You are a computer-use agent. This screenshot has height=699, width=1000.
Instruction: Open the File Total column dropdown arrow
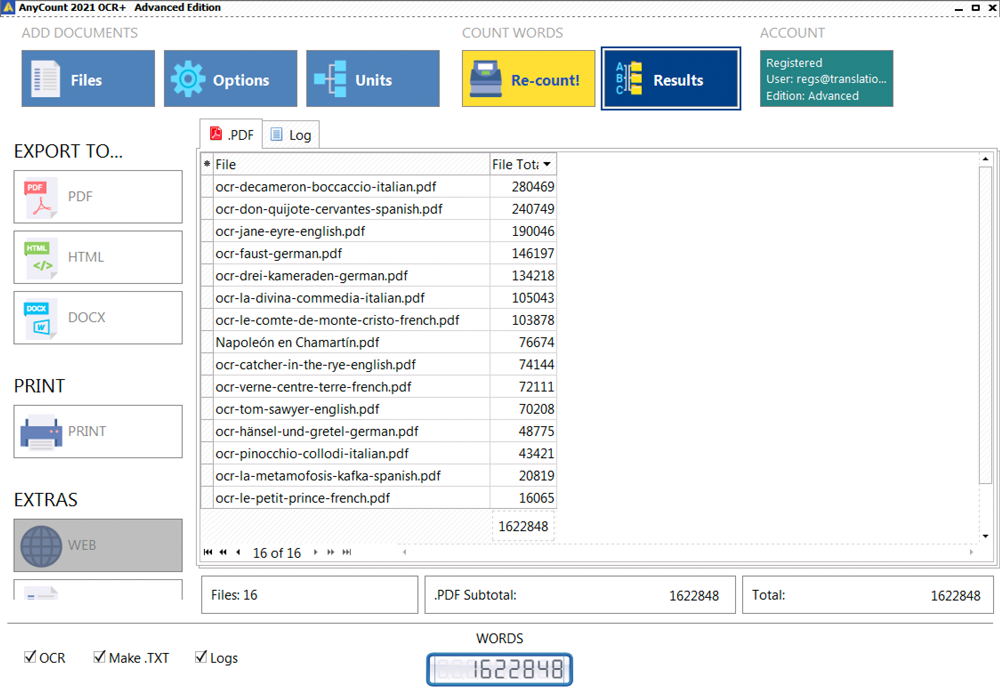(547, 165)
